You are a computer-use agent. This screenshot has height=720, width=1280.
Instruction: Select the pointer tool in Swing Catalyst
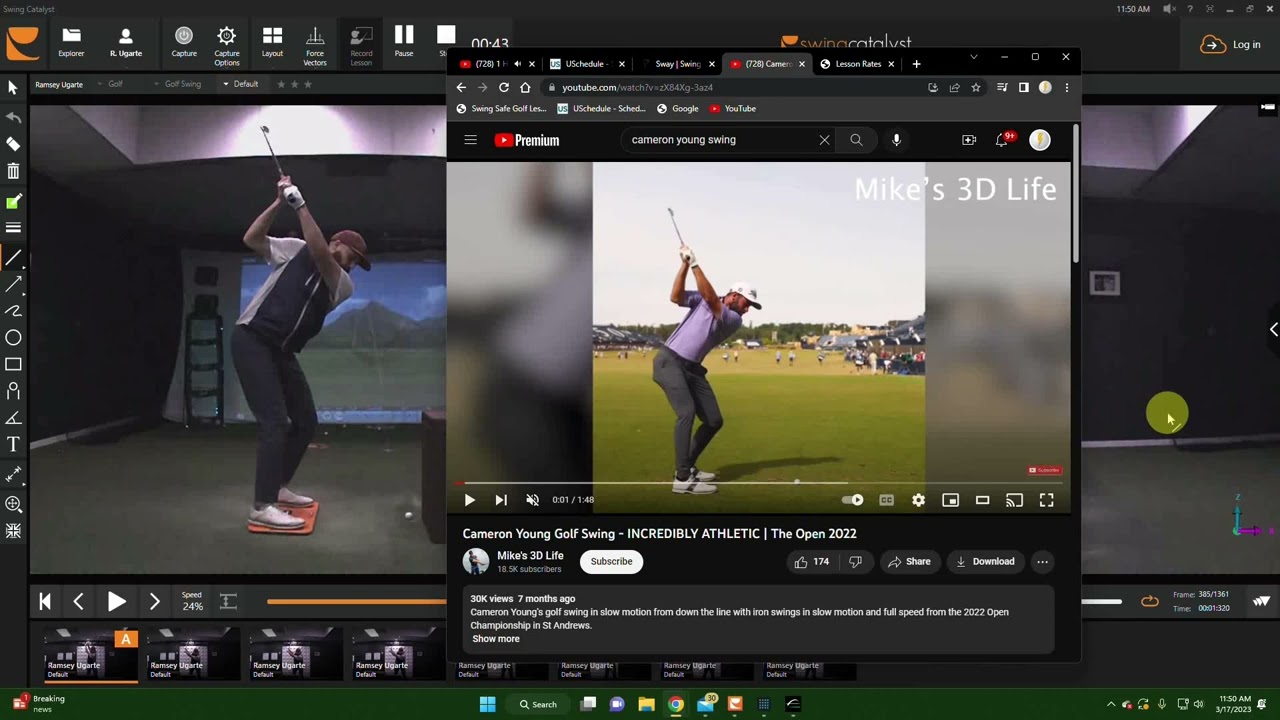pyautogui.click(x=13, y=88)
